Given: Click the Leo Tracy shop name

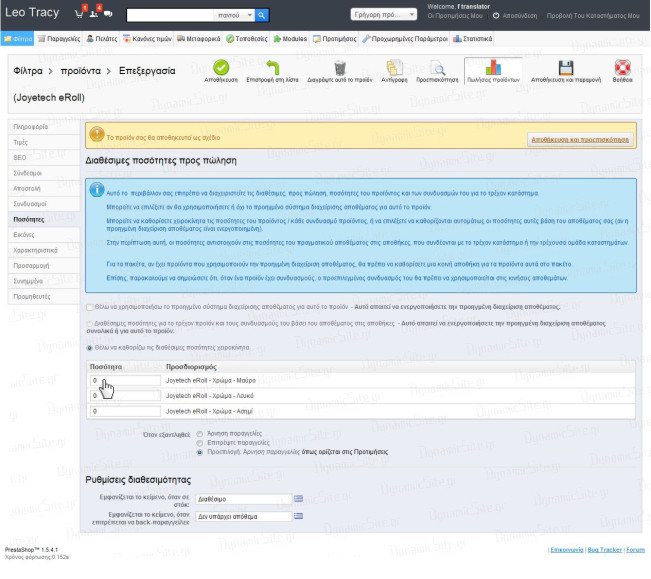Looking at the screenshot, I should coord(32,13).
